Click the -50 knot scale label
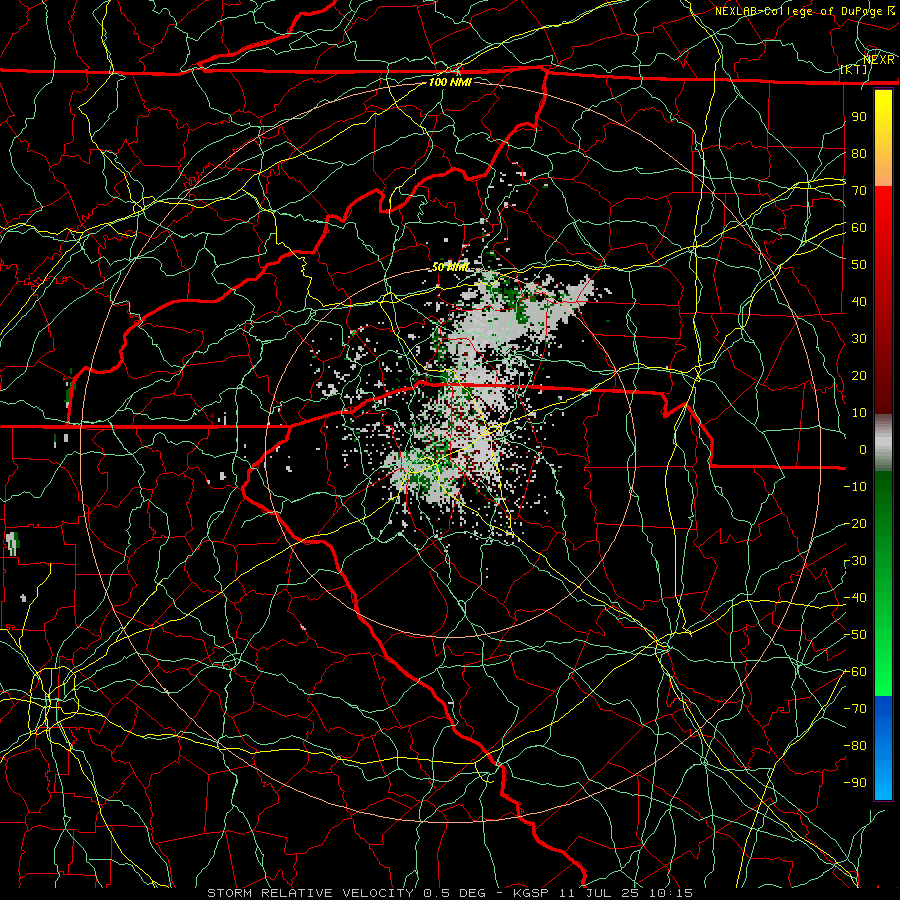 click(855, 635)
